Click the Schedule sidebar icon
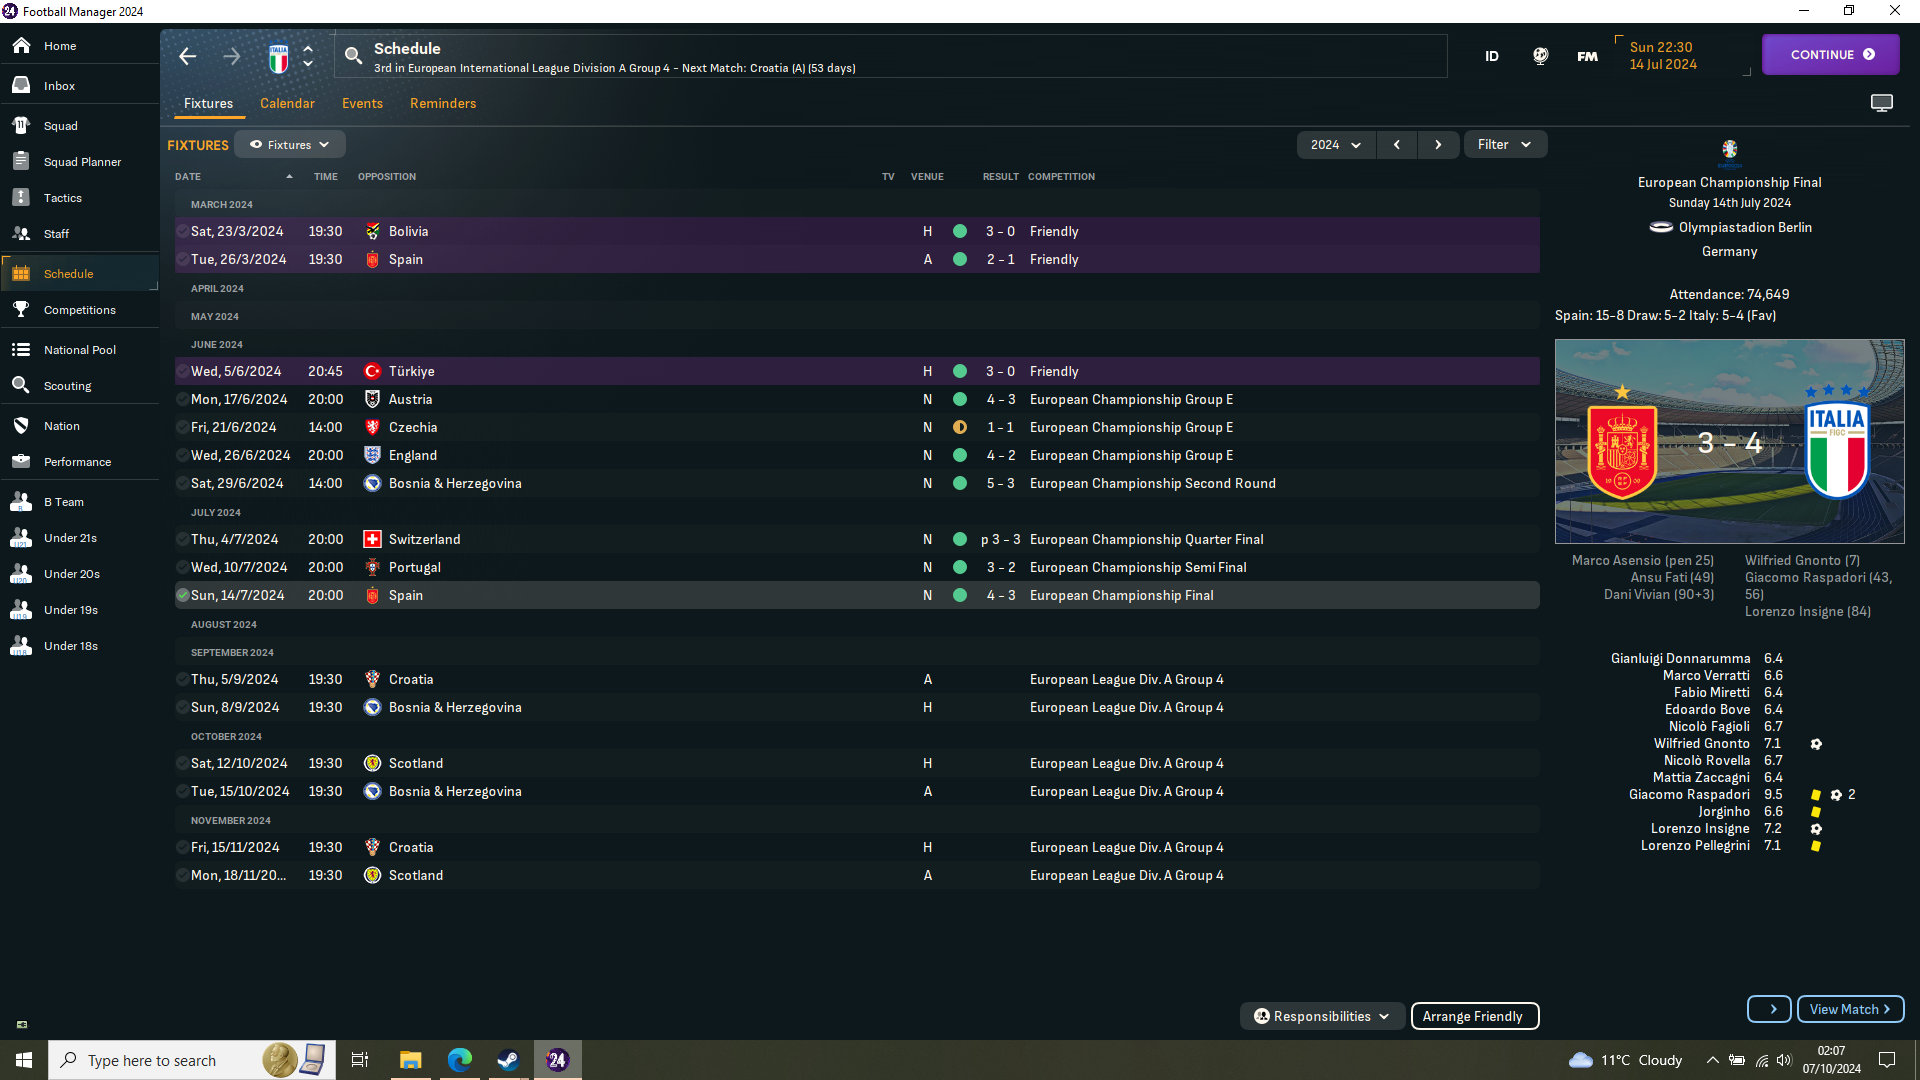The width and height of the screenshot is (1920, 1080). [x=24, y=273]
